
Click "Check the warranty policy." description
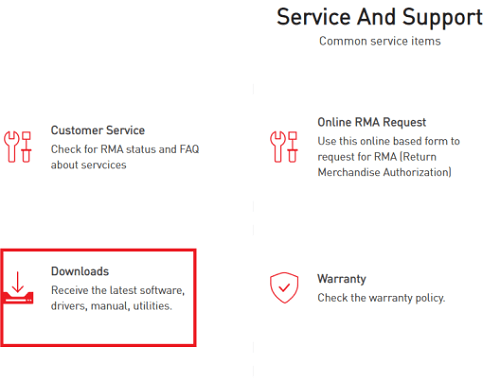(381, 298)
